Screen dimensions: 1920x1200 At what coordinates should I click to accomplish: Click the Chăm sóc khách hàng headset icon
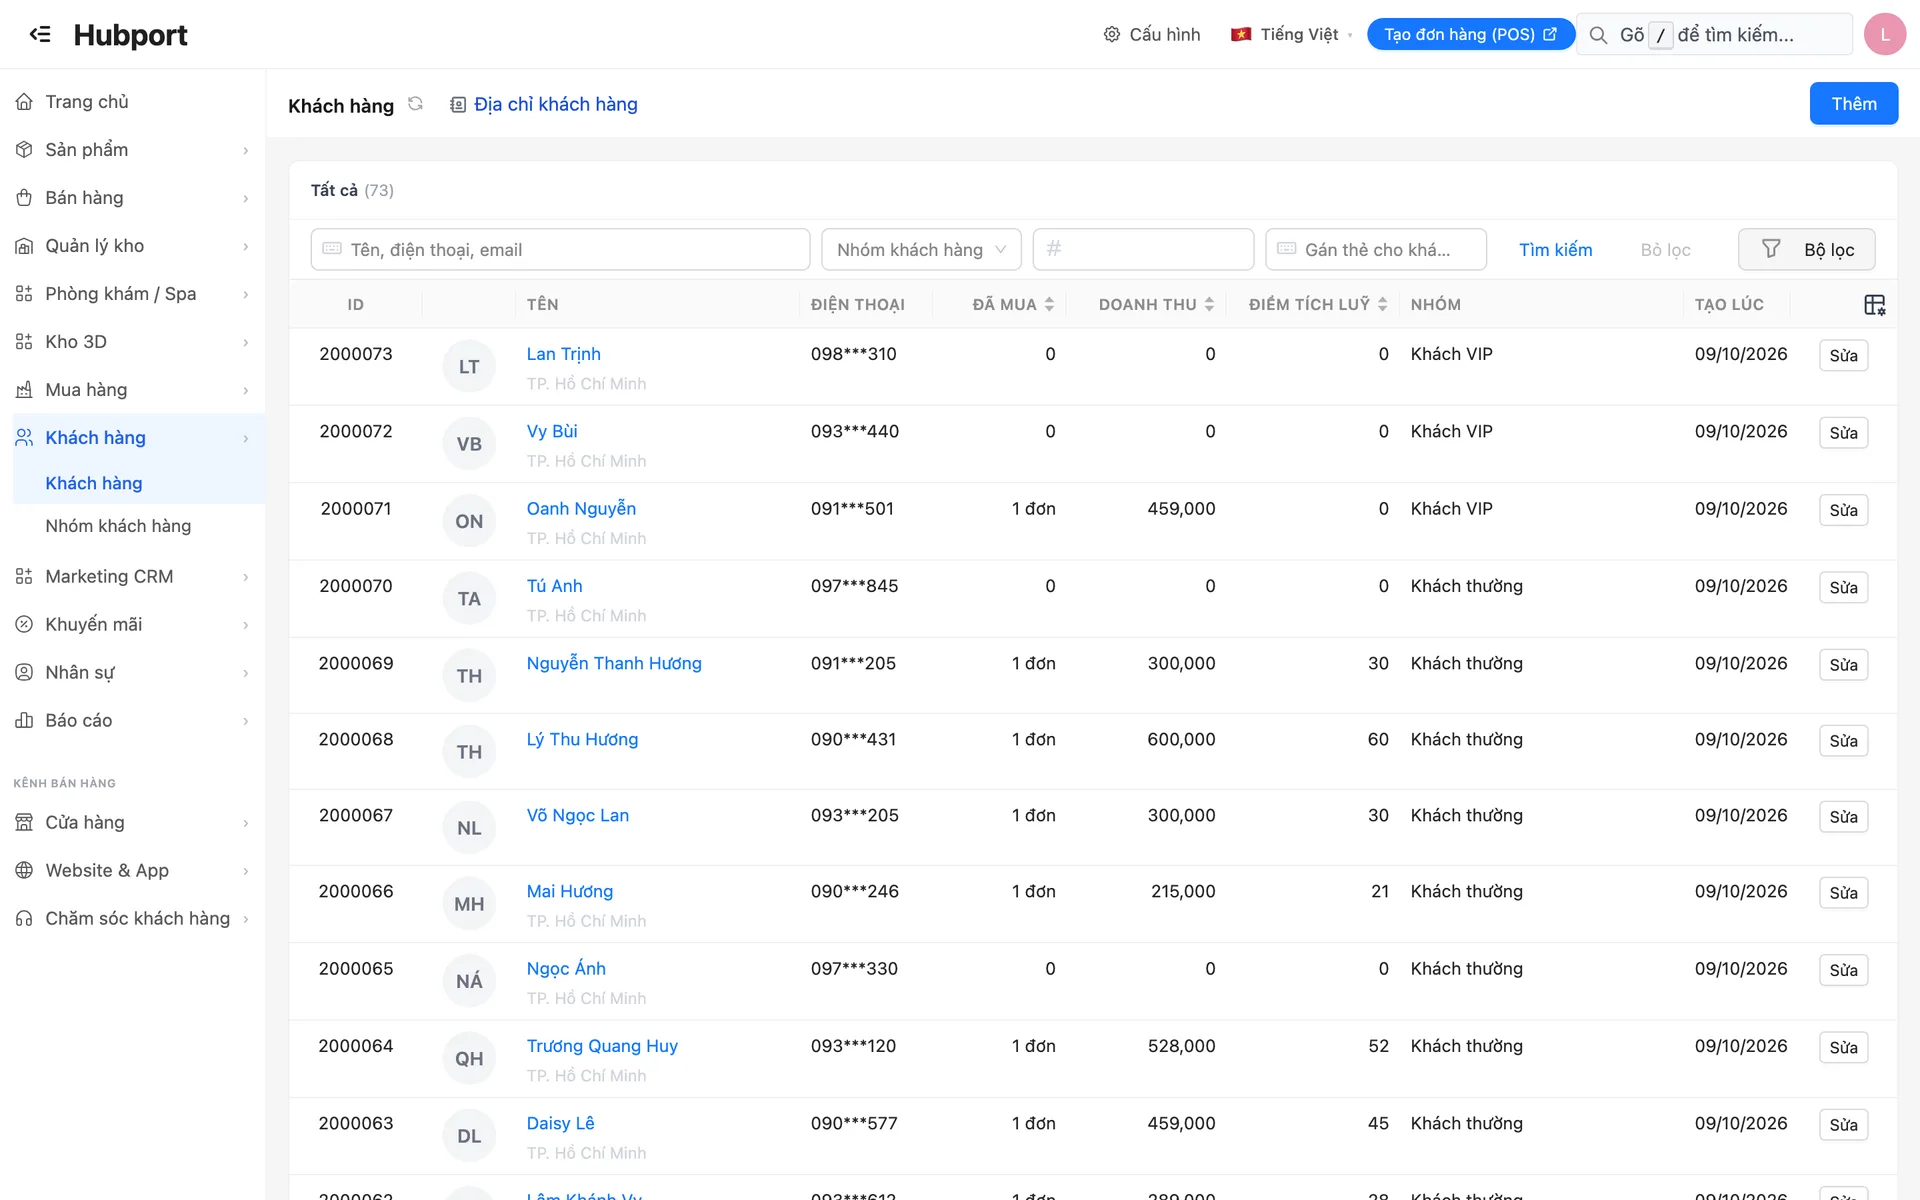click(x=24, y=918)
